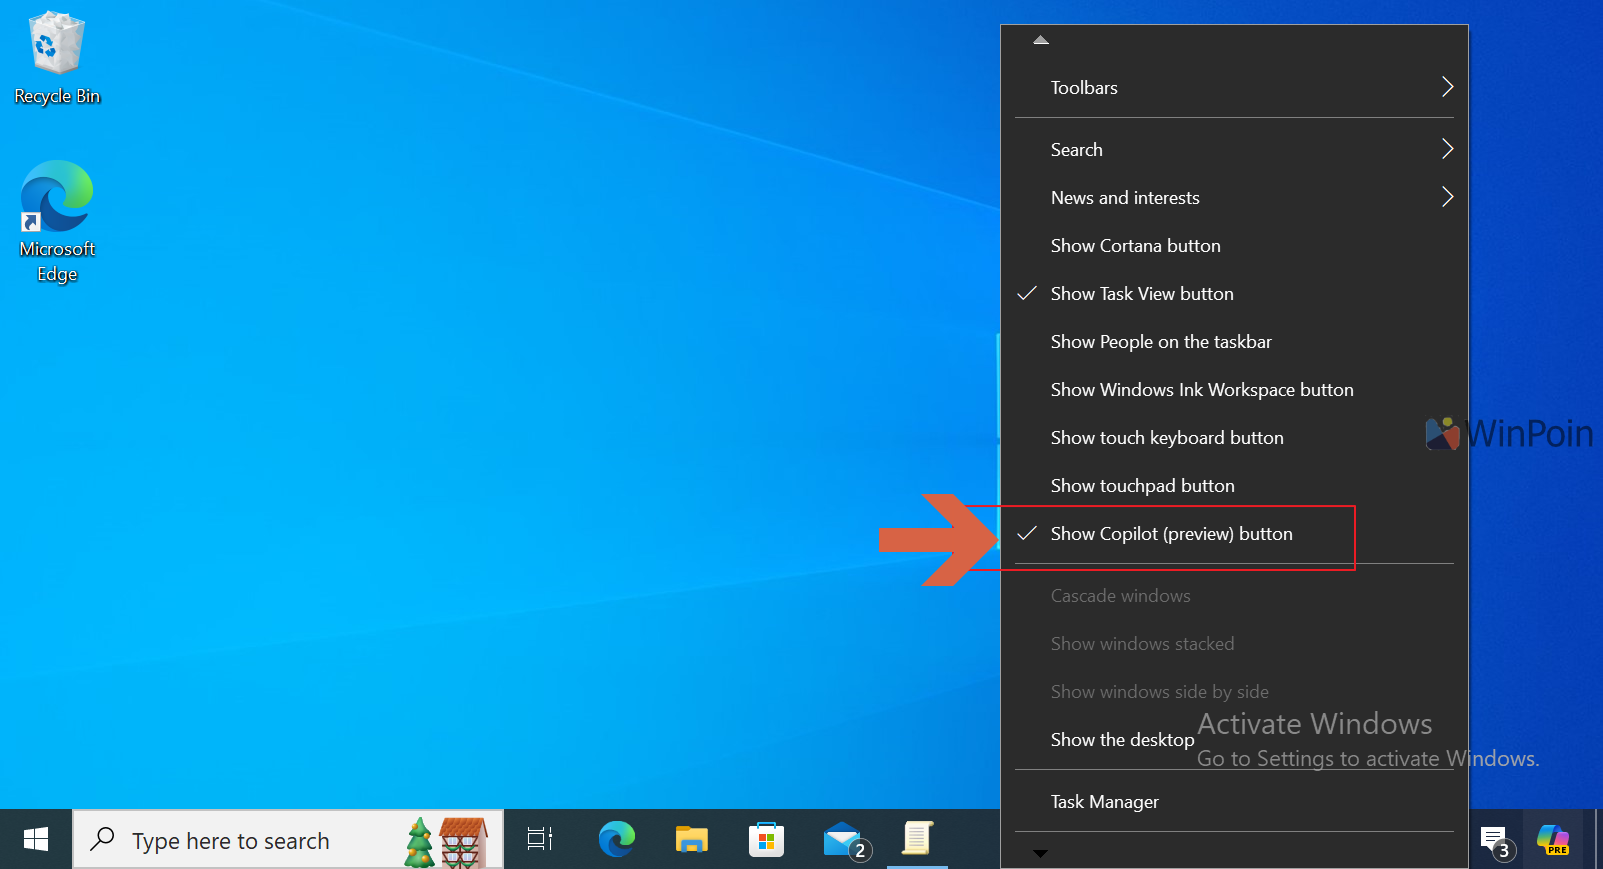This screenshot has height=869, width=1603.
Task: Enable Show Cortana button option
Action: click(x=1135, y=246)
